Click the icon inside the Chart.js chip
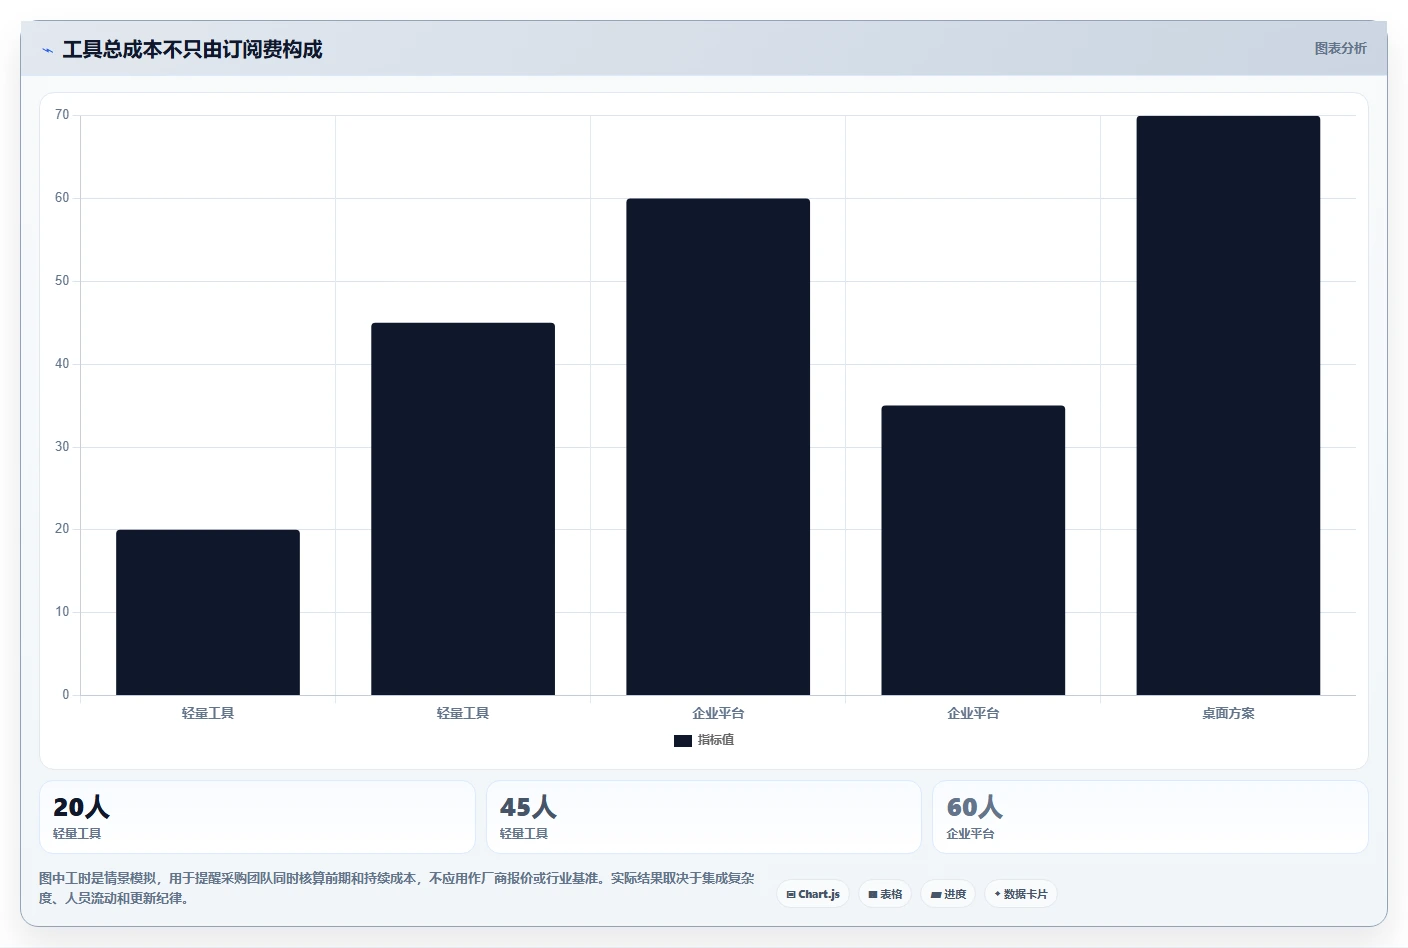1408x948 pixels. pyautogui.click(x=791, y=895)
